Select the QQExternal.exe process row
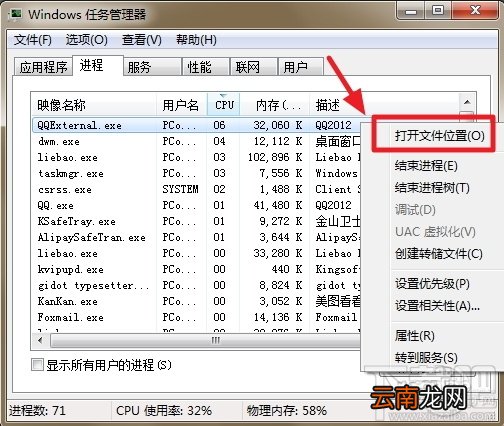The width and height of the screenshot is (504, 426). tap(197, 125)
